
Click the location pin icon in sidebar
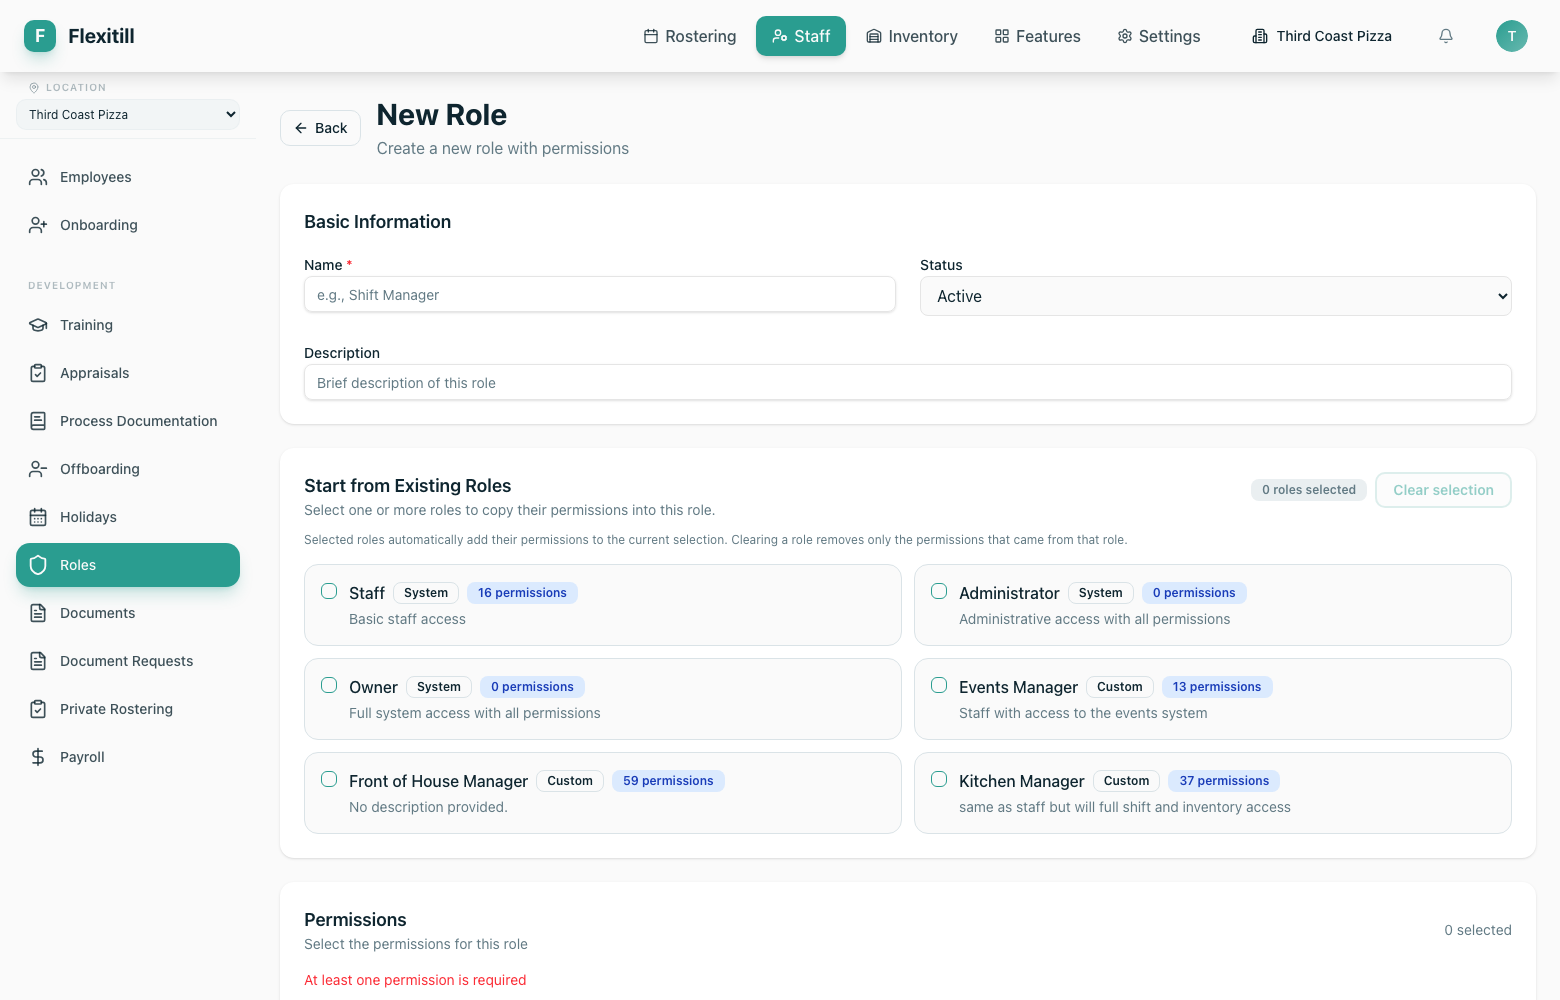pyautogui.click(x=34, y=88)
